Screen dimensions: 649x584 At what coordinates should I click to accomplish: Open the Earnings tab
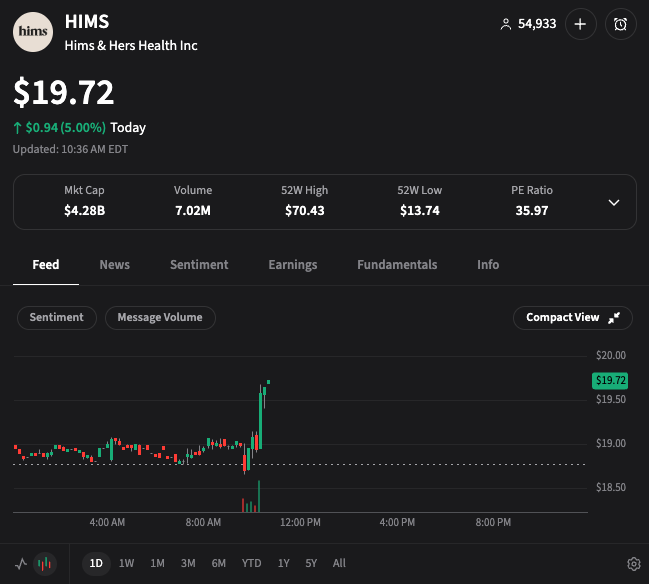293,265
